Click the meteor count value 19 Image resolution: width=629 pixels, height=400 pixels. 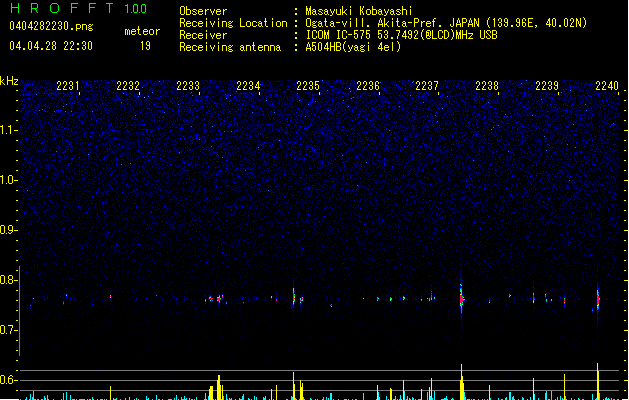145,46
